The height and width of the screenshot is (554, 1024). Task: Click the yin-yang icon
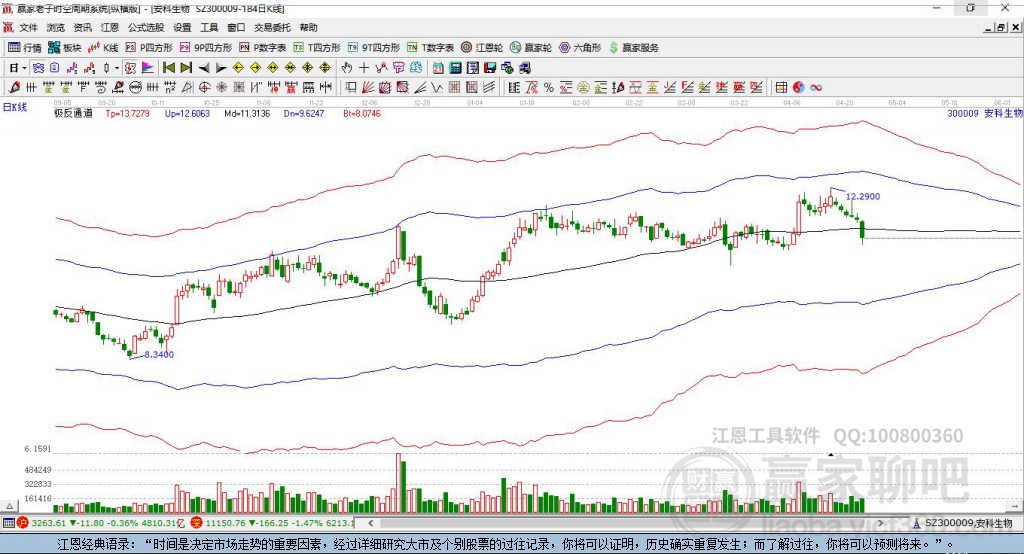(x=799, y=88)
